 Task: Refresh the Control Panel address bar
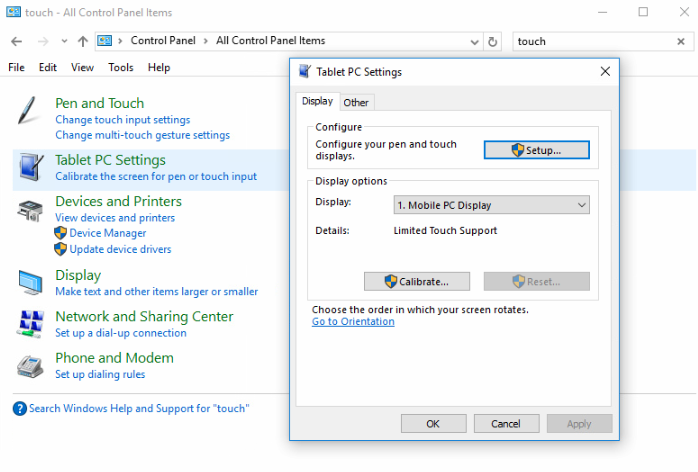tap(492, 42)
